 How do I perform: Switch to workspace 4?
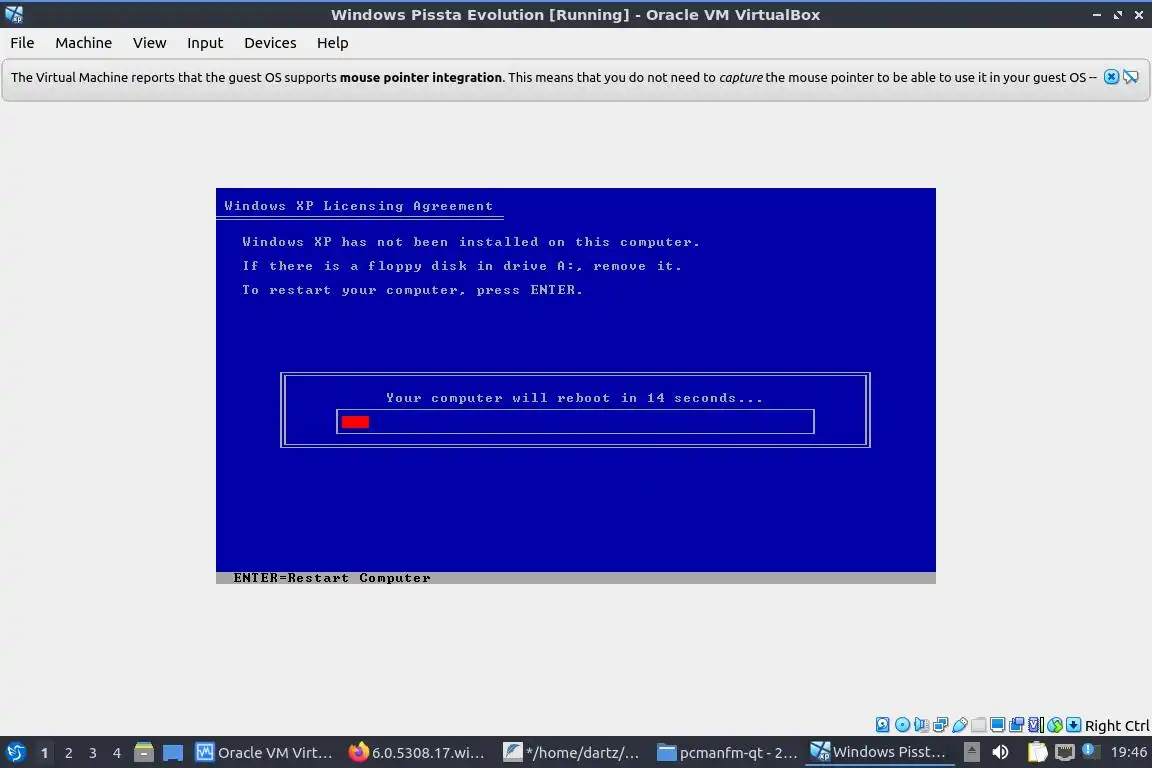coord(117,753)
